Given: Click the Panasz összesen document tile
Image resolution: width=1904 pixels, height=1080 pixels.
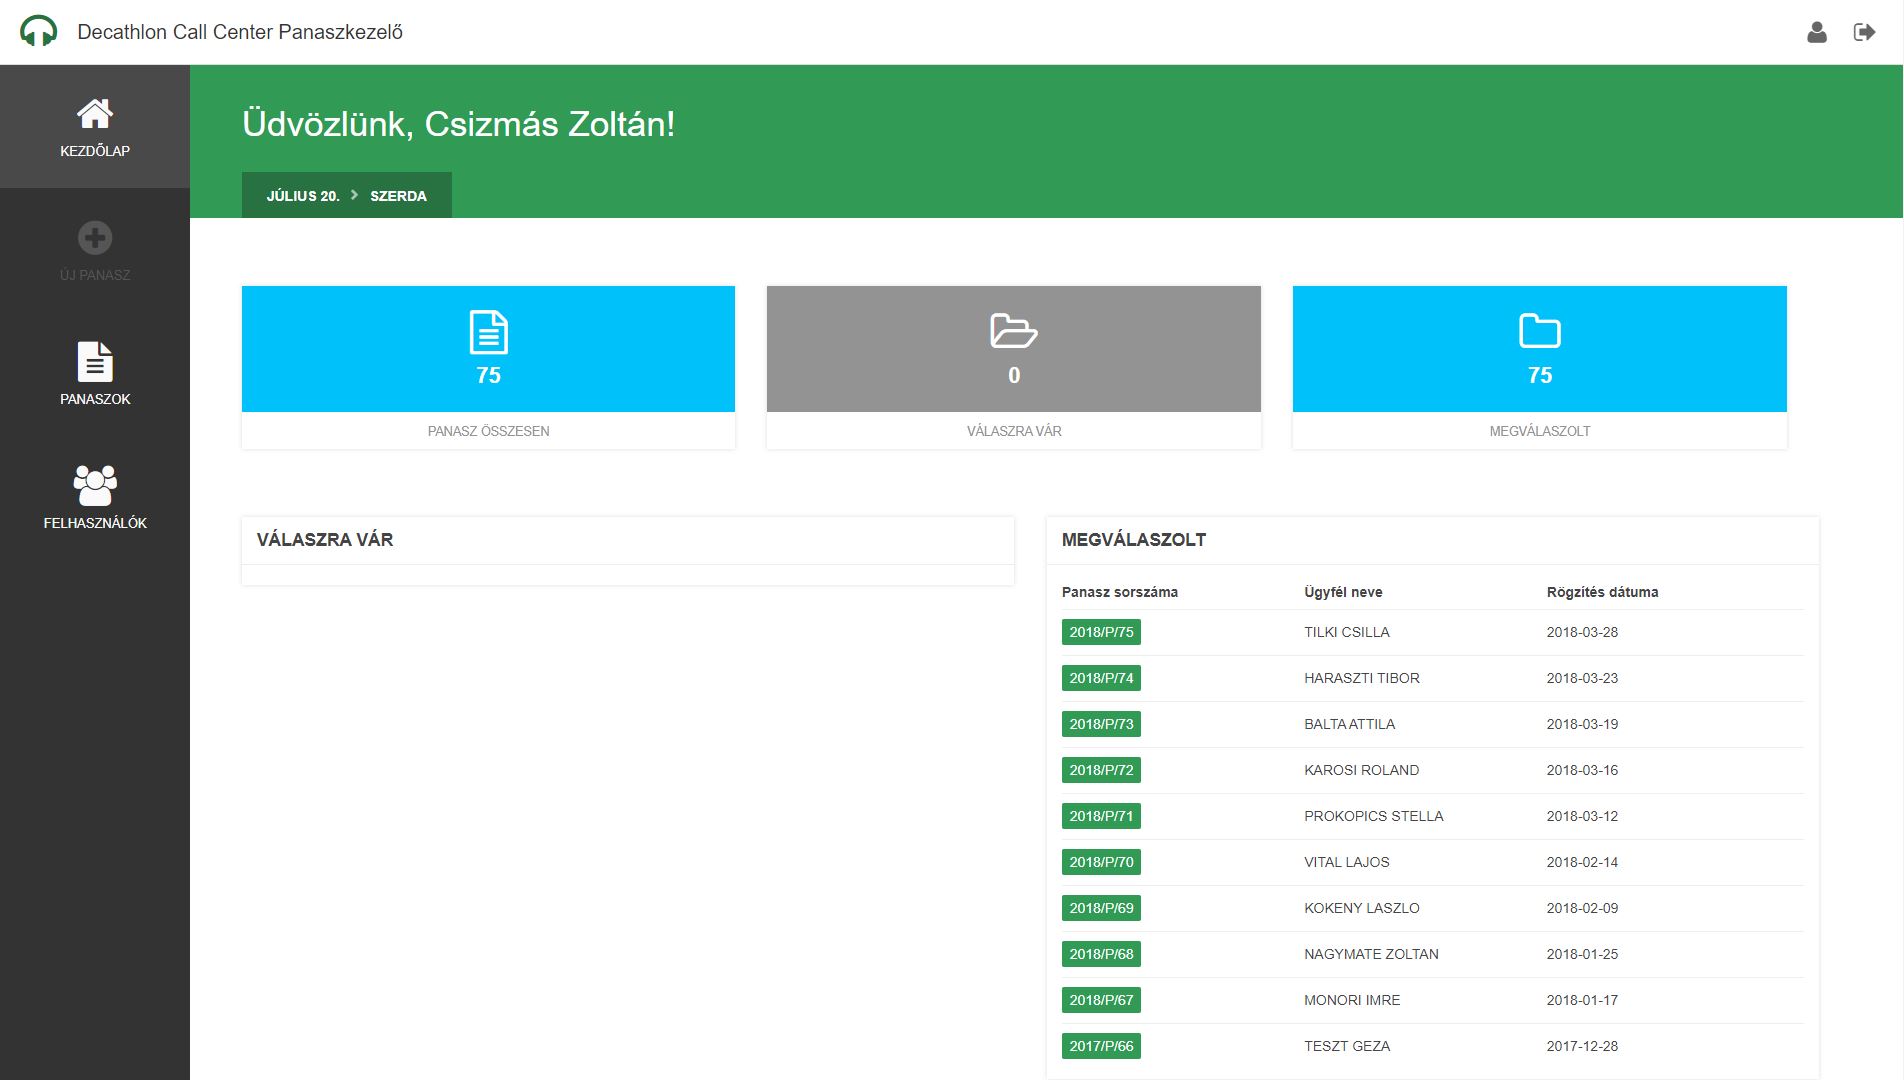Looking at the screenshot, I should tap(488, 349).
